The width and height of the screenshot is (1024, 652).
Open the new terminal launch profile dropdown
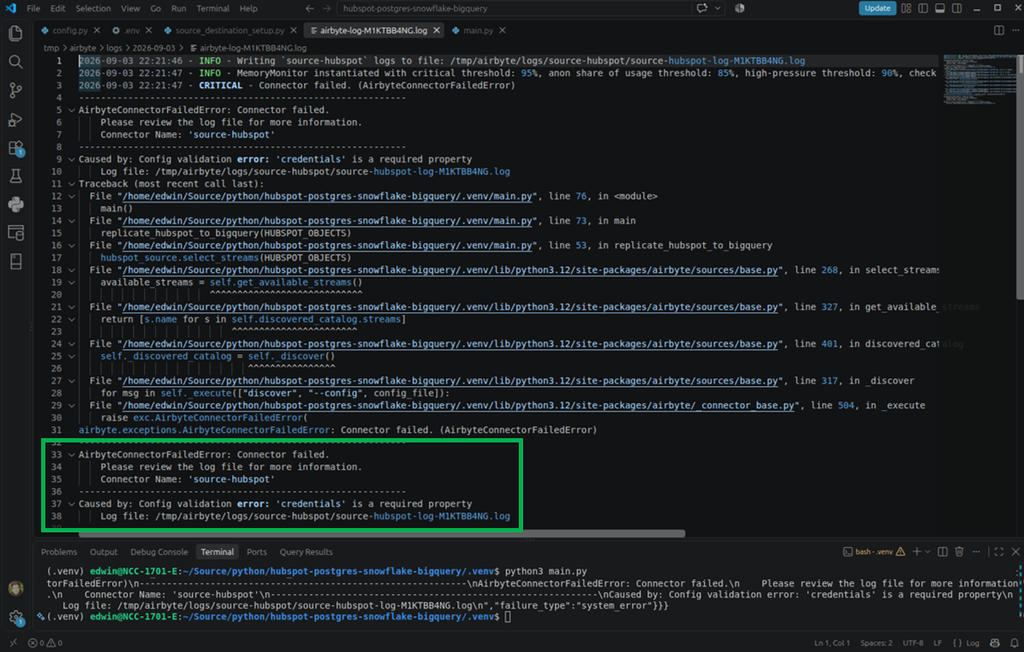click(x=927, y=551)
